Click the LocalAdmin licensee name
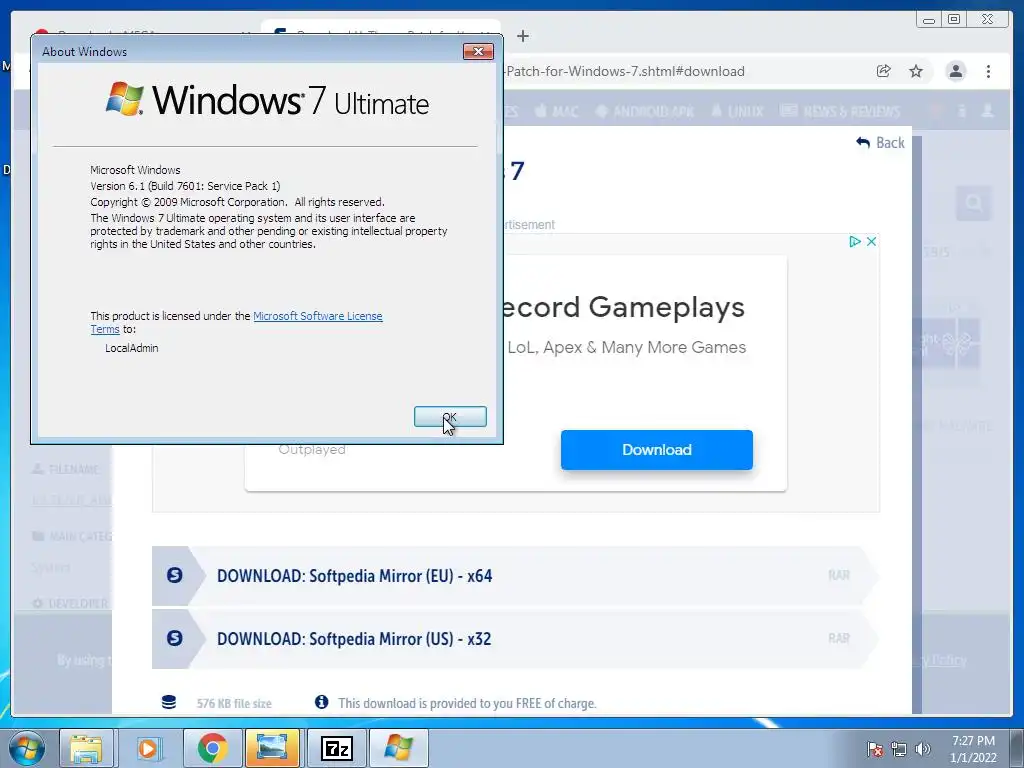Image resolution: width=1024 pixels, height=768 pixels. [x=131, y=348]
